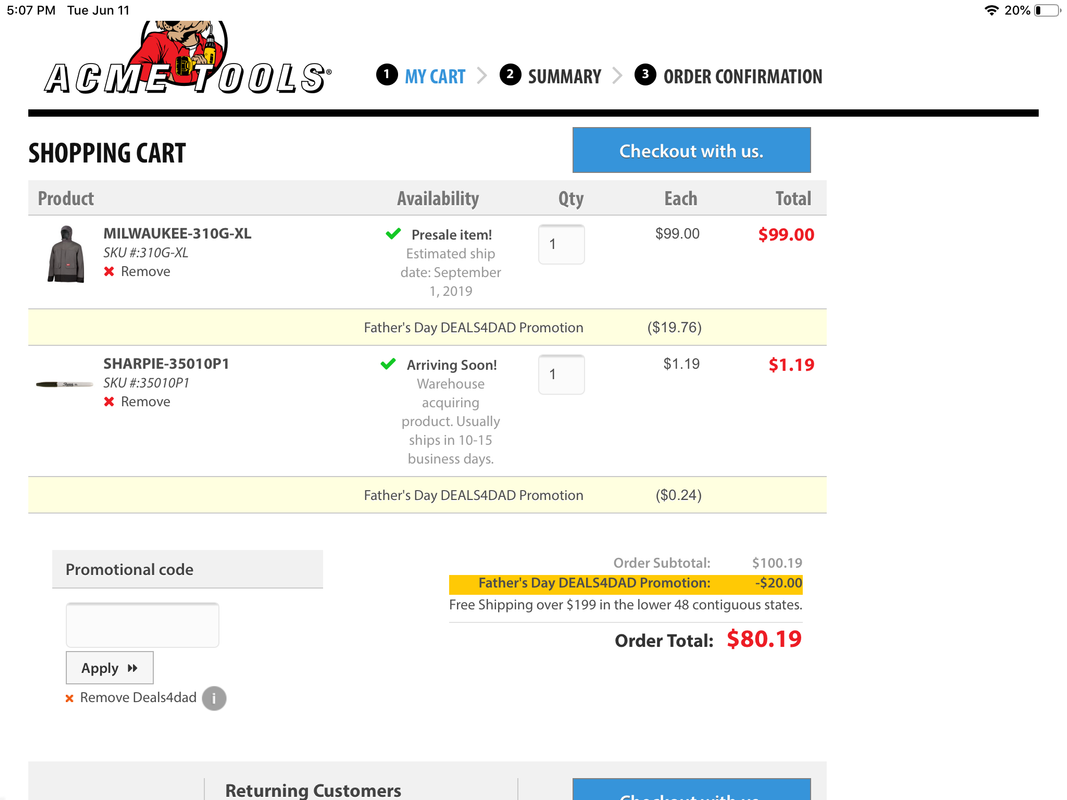Click the ($19.76) promotion amount
The width and height of the screenshot is (1067, 800).
pyautogui.click(x=674, y=327)
